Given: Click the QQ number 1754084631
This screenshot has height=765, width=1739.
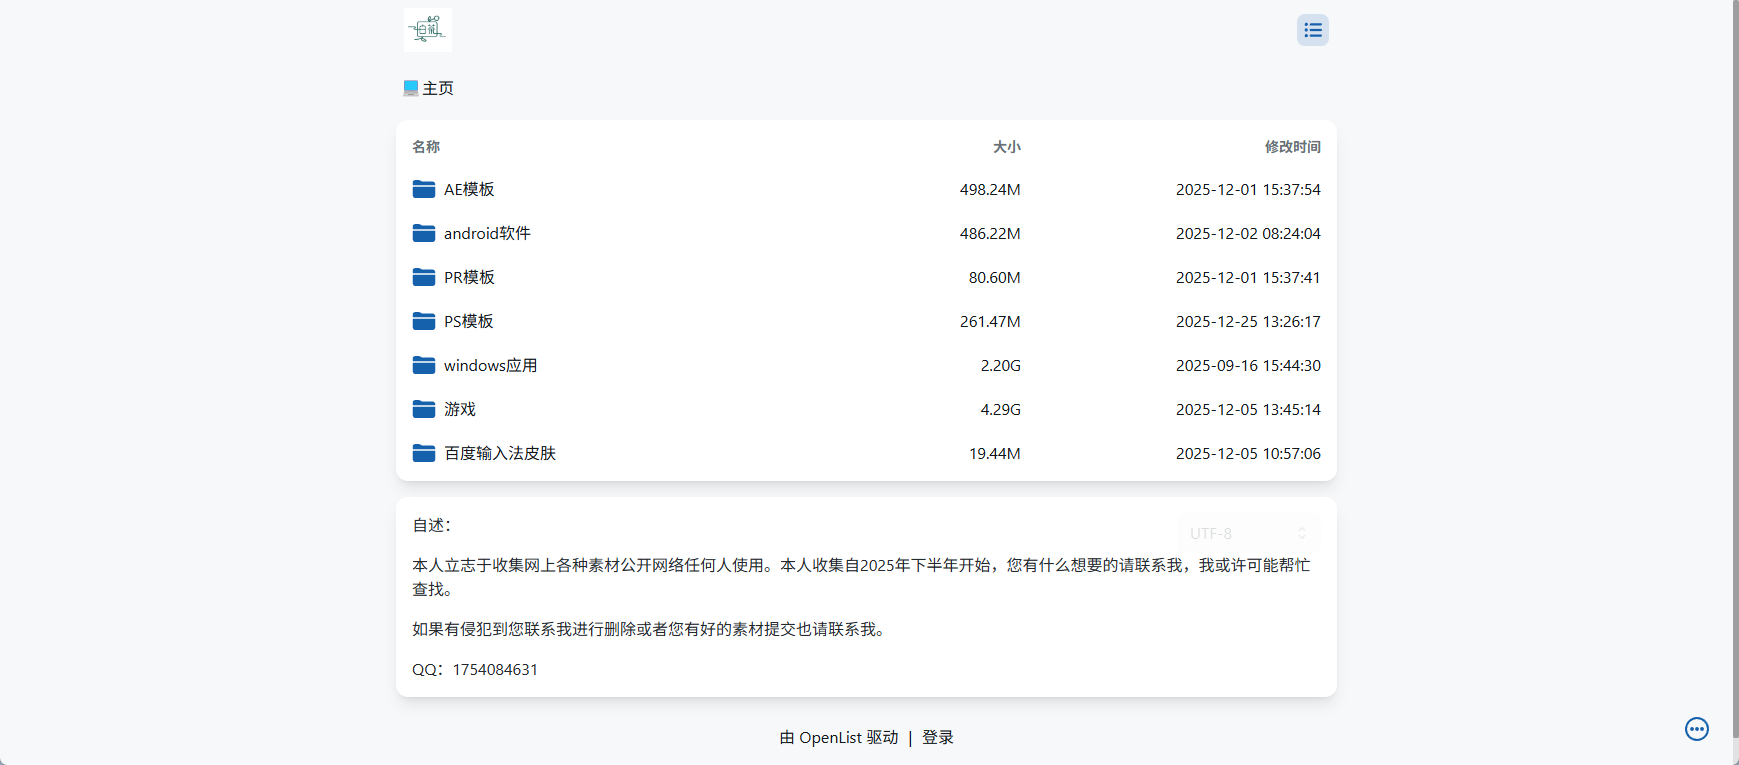Looking at the screenshot, I should 495,669.
